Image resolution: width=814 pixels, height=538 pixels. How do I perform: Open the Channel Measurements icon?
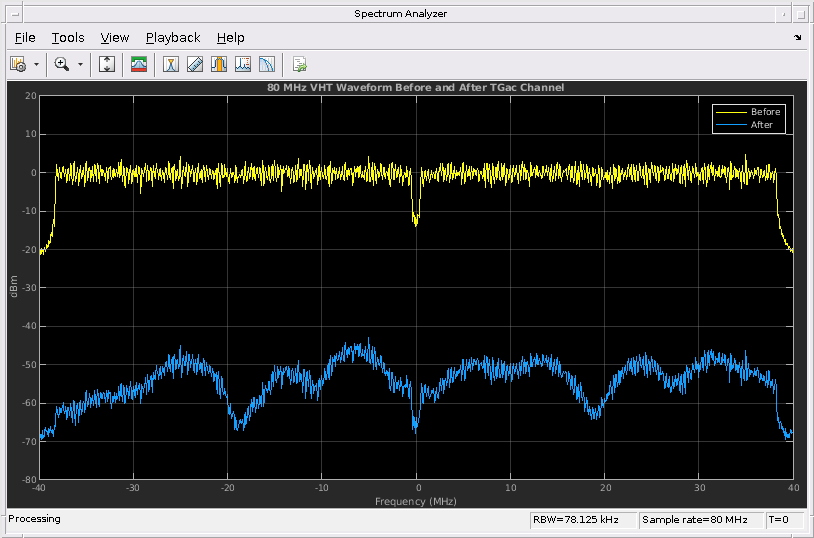tap(219, 64)
